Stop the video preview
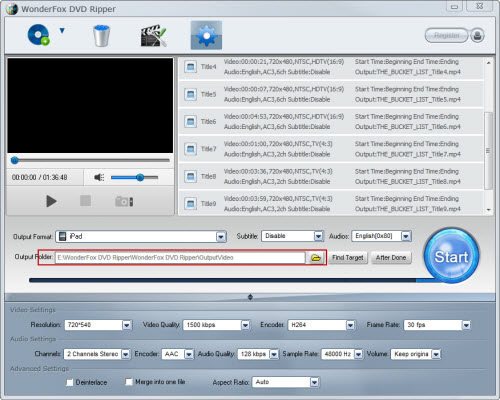This screenshot has height=400, width=500. [85, 201]
